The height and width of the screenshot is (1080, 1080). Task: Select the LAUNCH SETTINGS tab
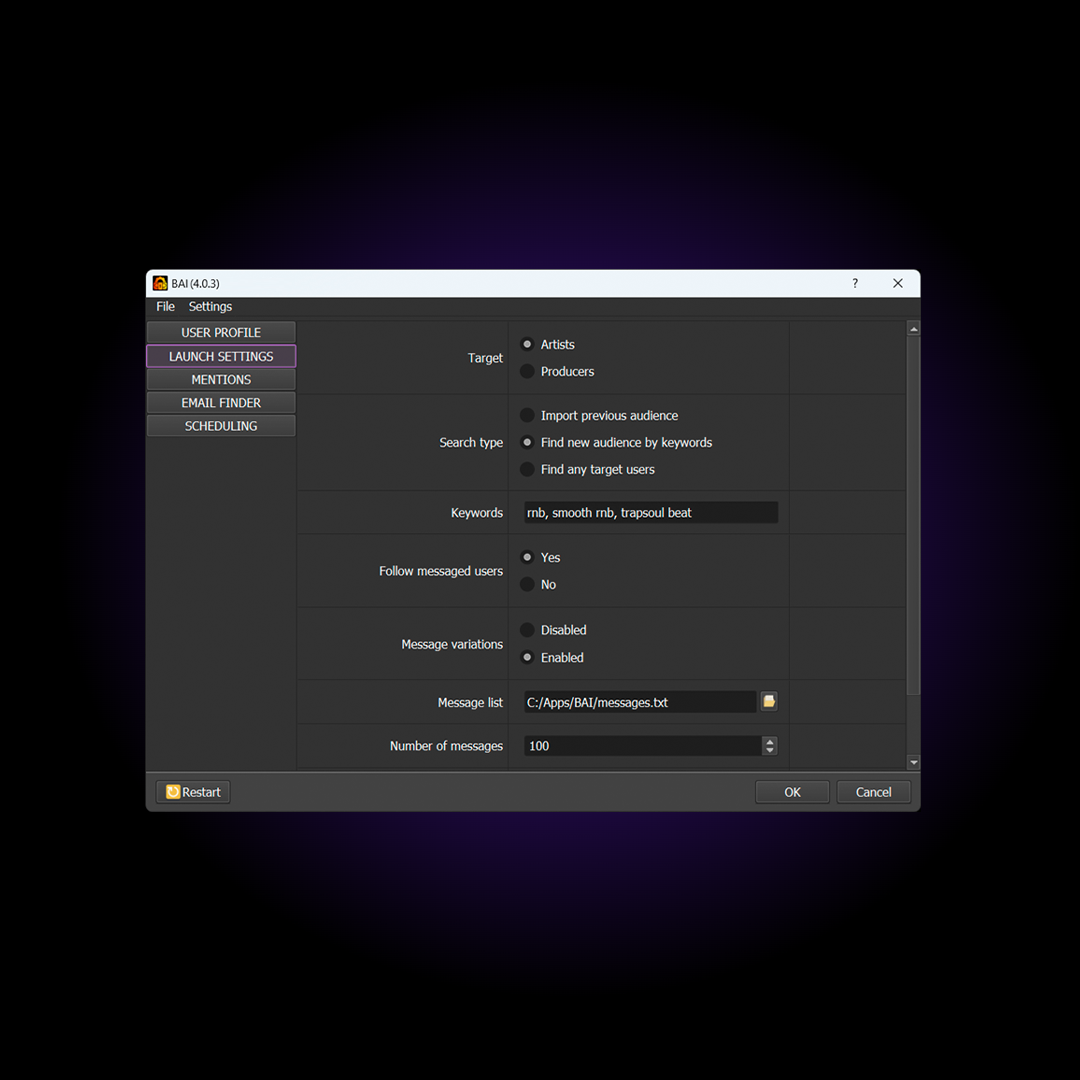(x=221, y=356)
